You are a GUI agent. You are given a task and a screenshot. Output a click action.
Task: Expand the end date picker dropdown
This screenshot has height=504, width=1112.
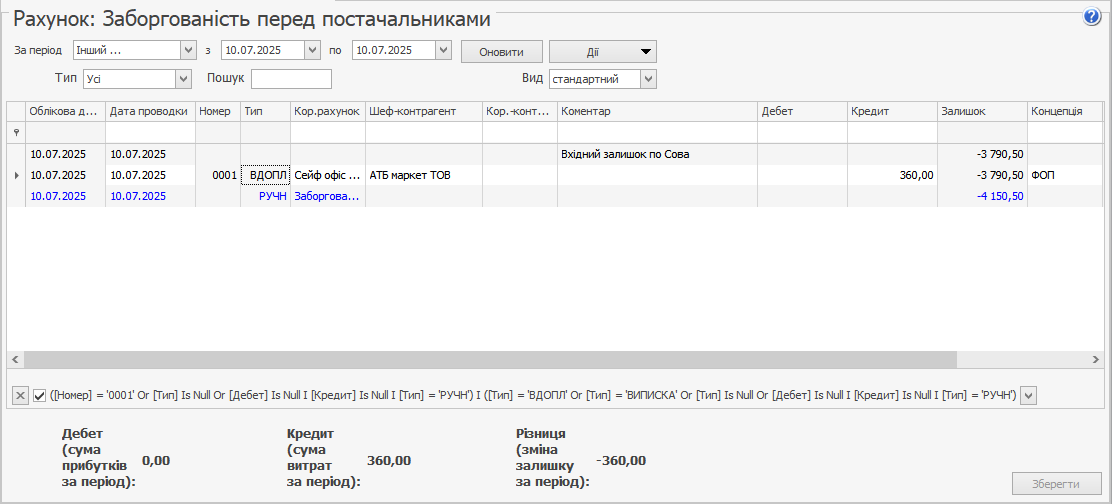444,51
